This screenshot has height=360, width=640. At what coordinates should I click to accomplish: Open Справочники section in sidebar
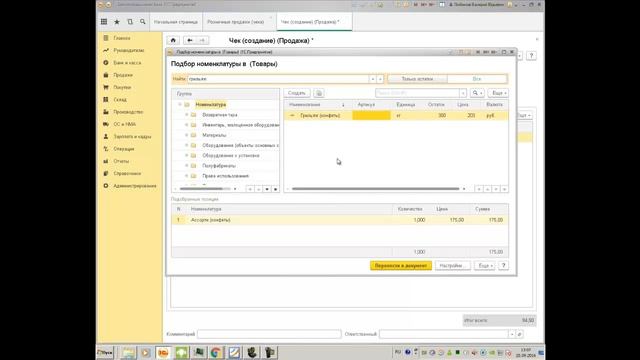coord(127,173)
